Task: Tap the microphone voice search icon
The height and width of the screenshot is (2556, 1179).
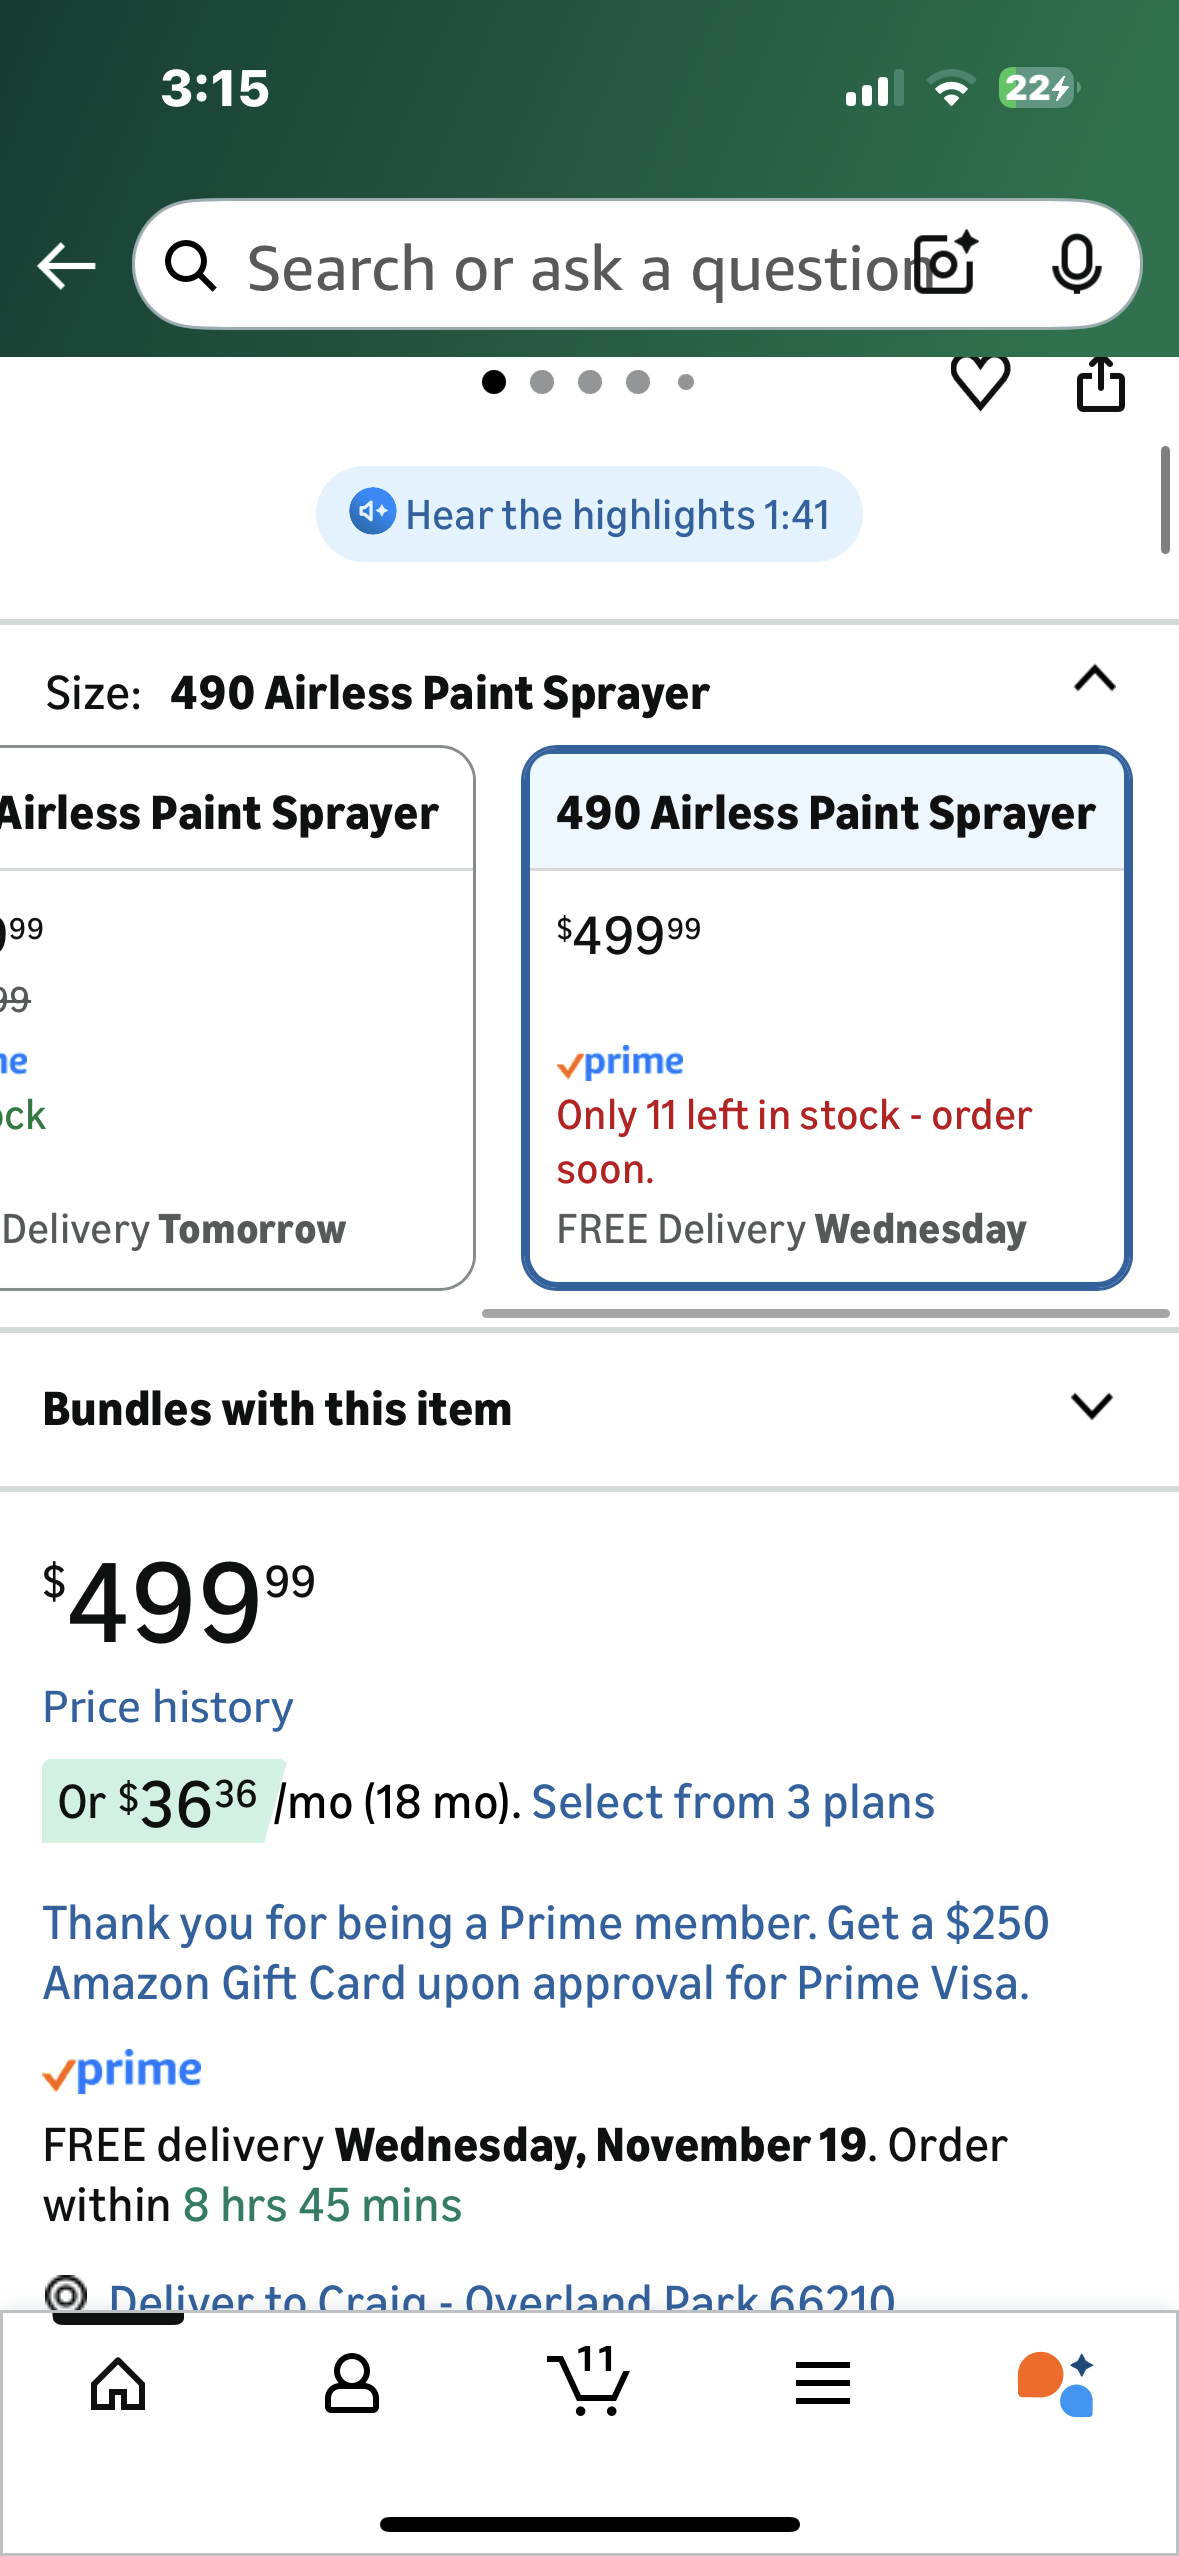Action: click(1076, 266)
